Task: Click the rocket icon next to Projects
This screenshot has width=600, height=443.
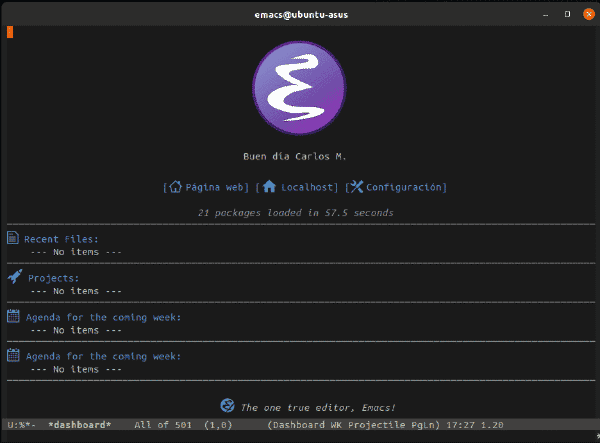Action: pos(15,277)
